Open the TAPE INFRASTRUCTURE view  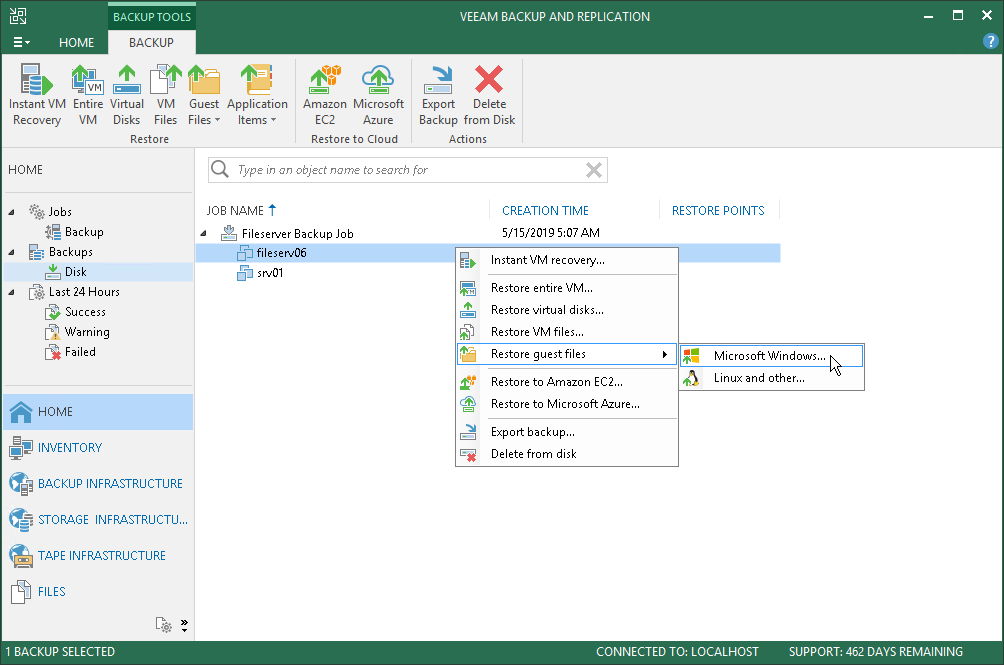[98, 556]
